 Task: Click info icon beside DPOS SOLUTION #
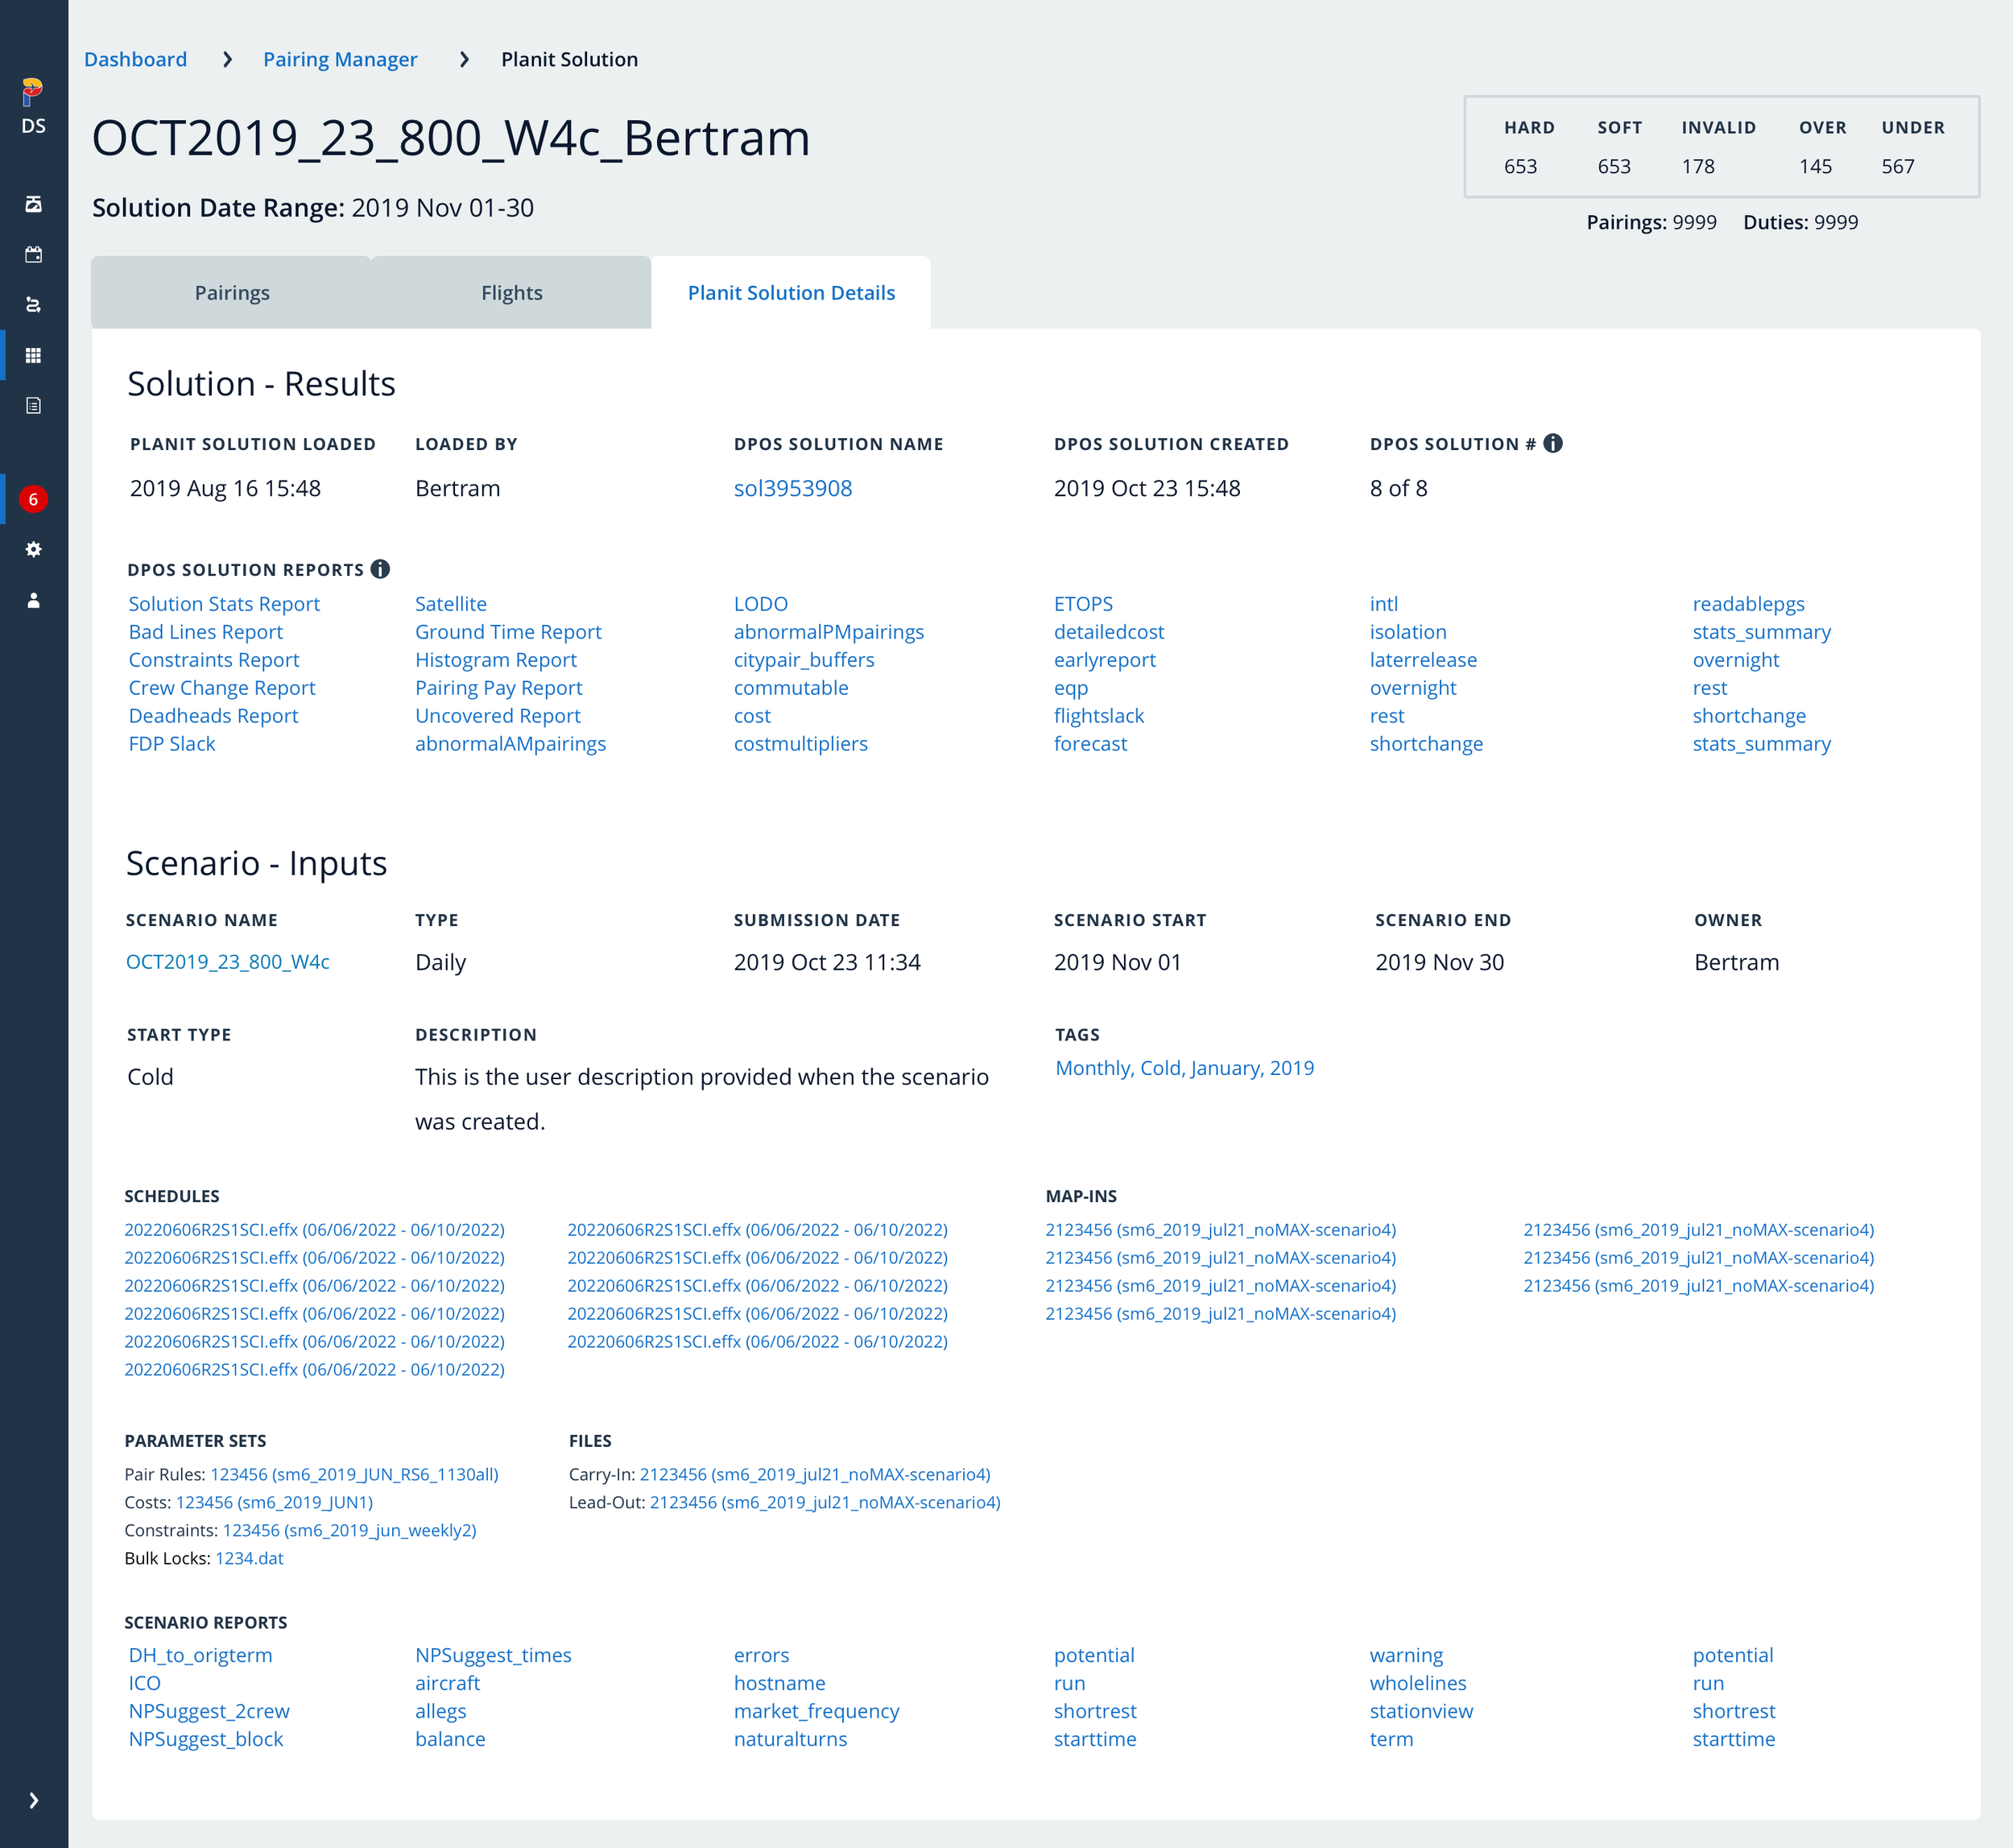(1553, 443)
